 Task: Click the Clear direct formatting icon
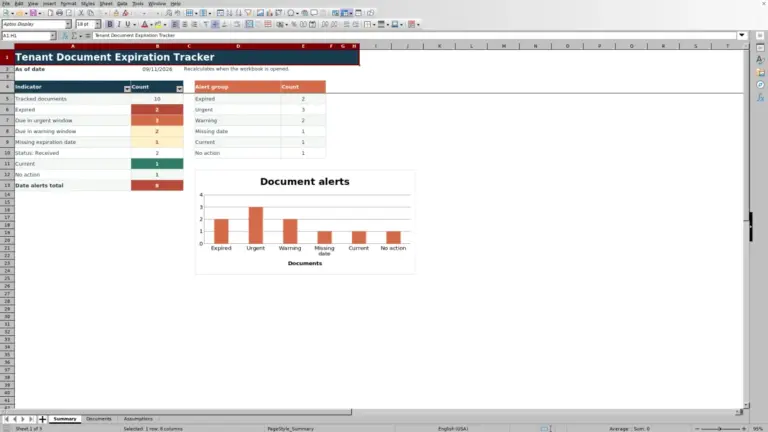pyautogui.click(x=125, y=13)
